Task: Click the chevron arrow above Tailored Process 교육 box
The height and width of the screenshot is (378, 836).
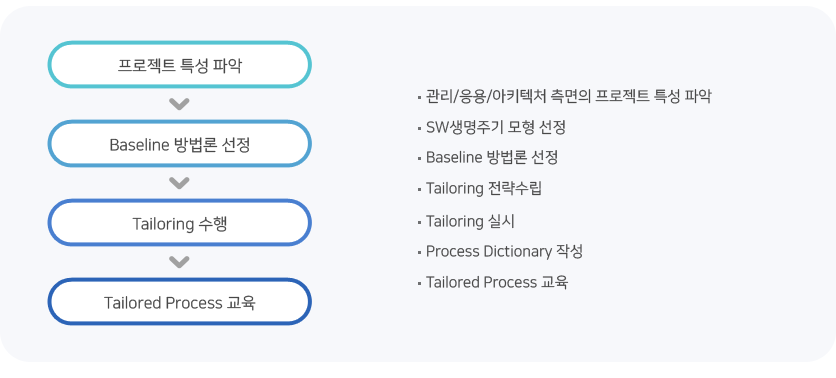Action: tap(179, 262)
